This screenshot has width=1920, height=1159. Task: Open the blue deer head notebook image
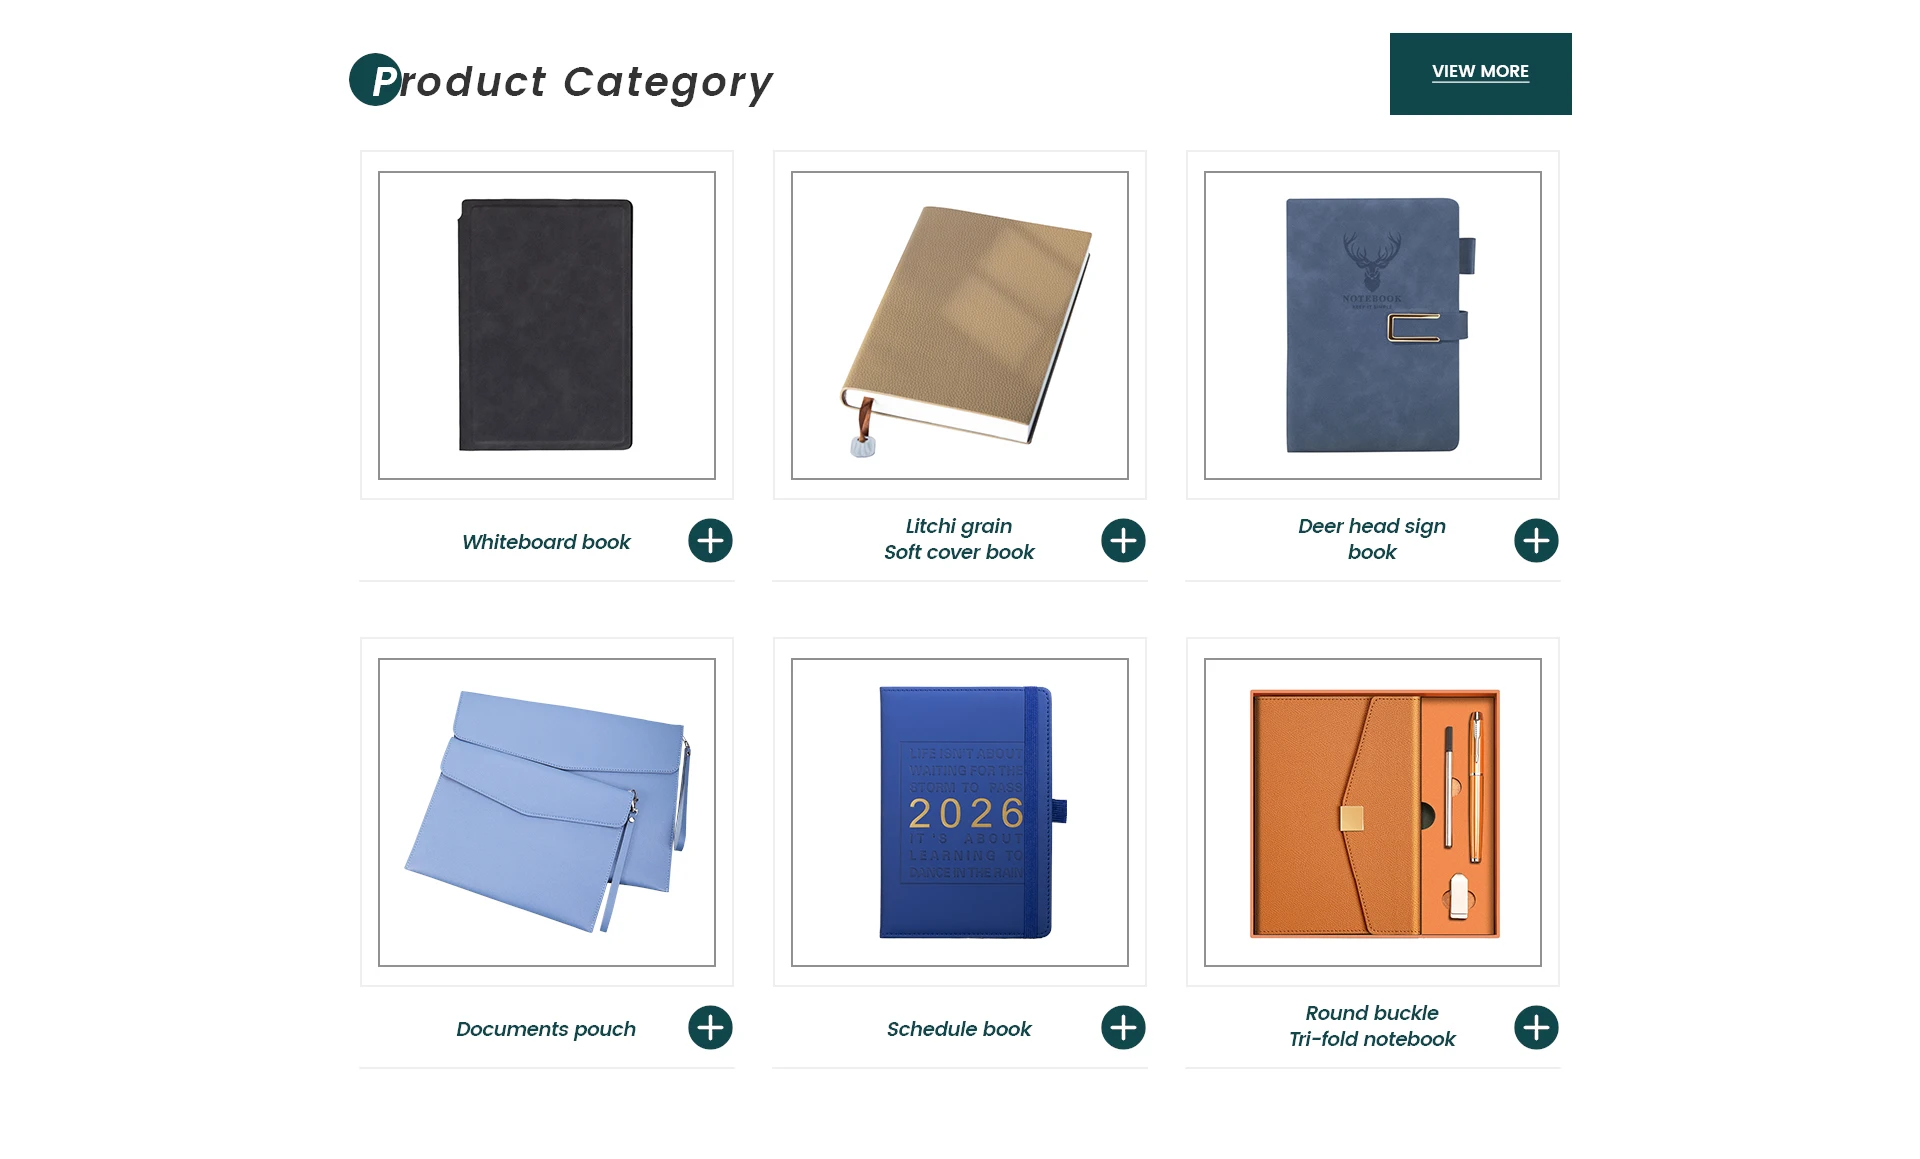(x=1373, y=325)
